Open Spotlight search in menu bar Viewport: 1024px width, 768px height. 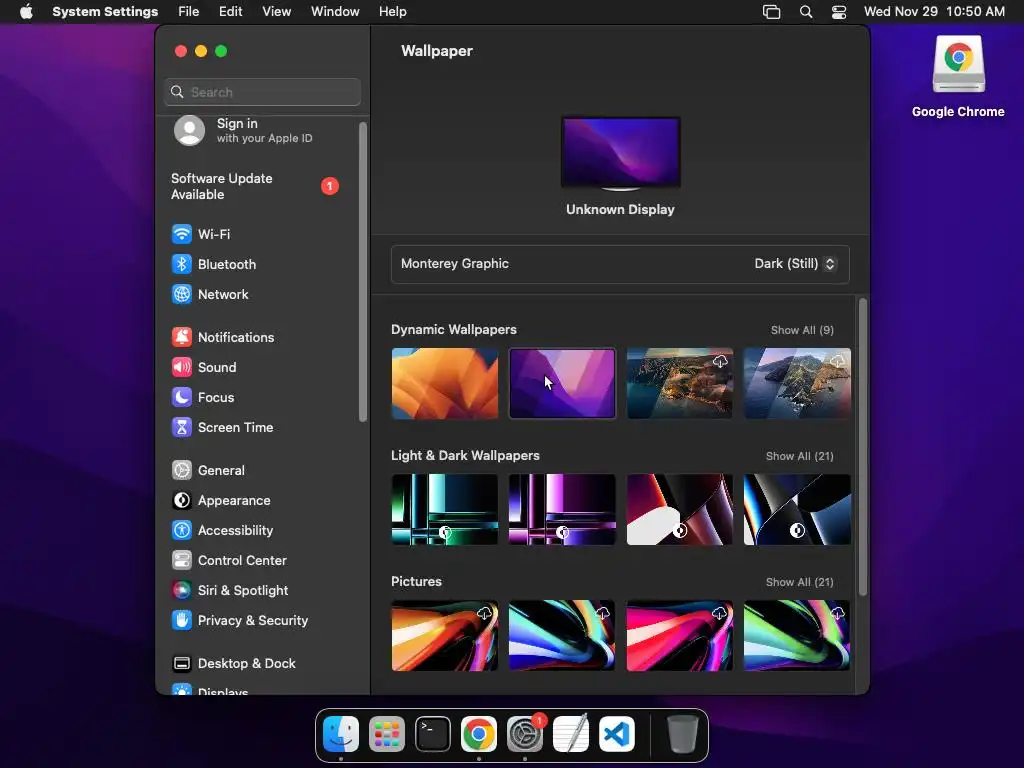click(806, 12)
